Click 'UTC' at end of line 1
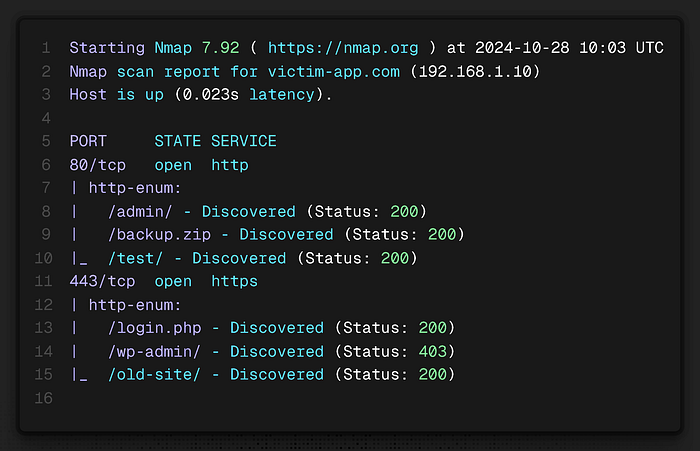This screenshot has height=451, width=700. 650,48
